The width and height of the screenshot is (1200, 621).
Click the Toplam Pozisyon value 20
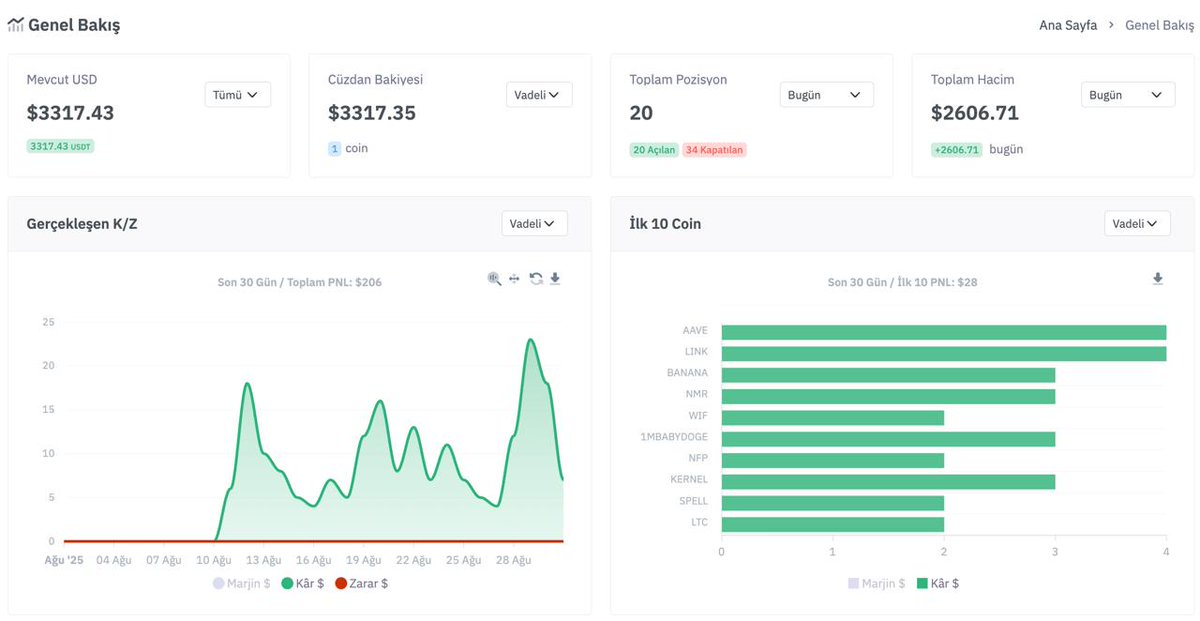tap(641, 113)
